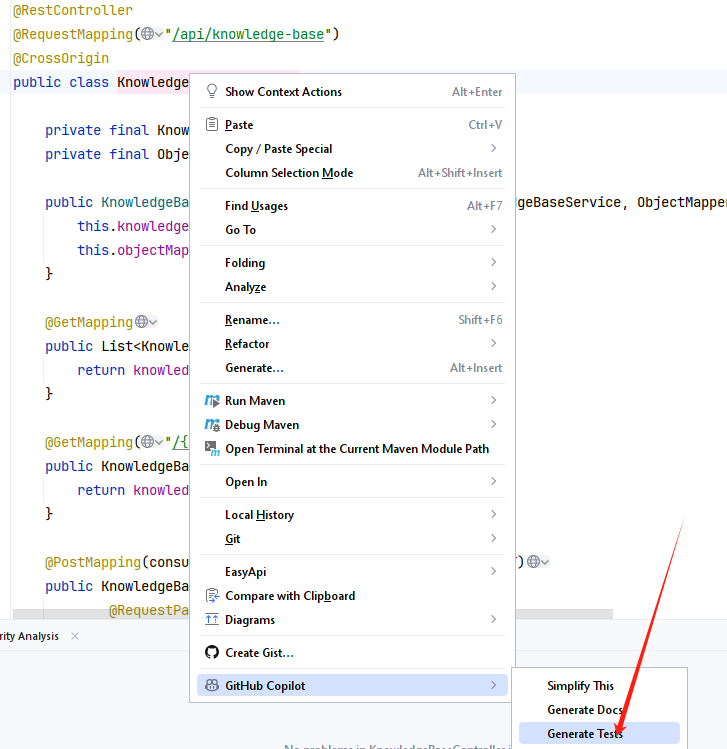The width and height of the screenshot is (727, 749).
Task: Expand the Go To submenu arrow
Action: click(493, 229)
